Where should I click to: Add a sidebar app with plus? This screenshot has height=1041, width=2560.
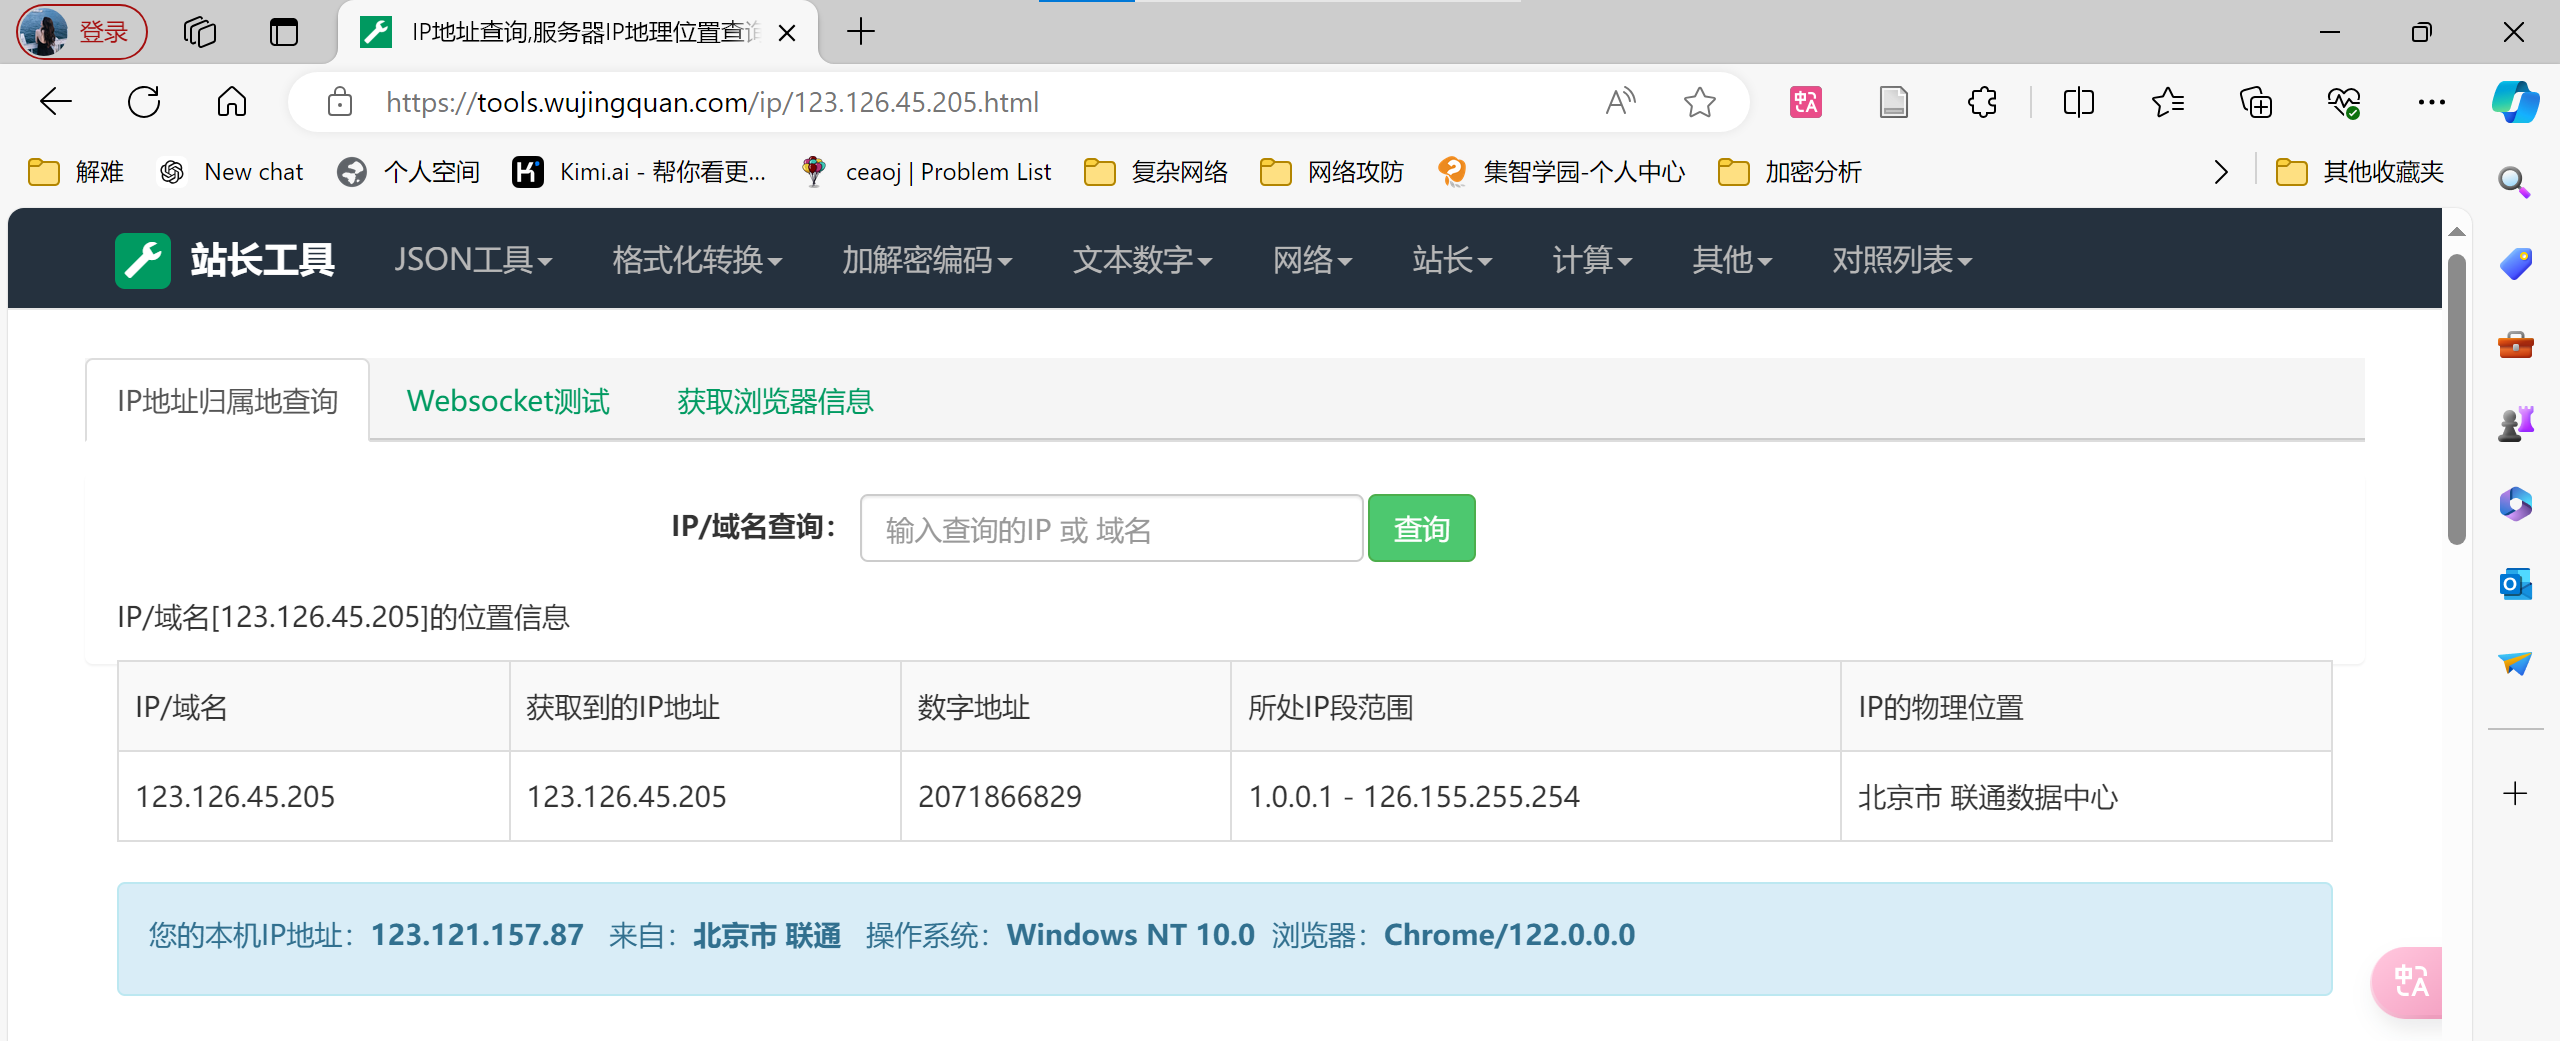pos(2515,794)
